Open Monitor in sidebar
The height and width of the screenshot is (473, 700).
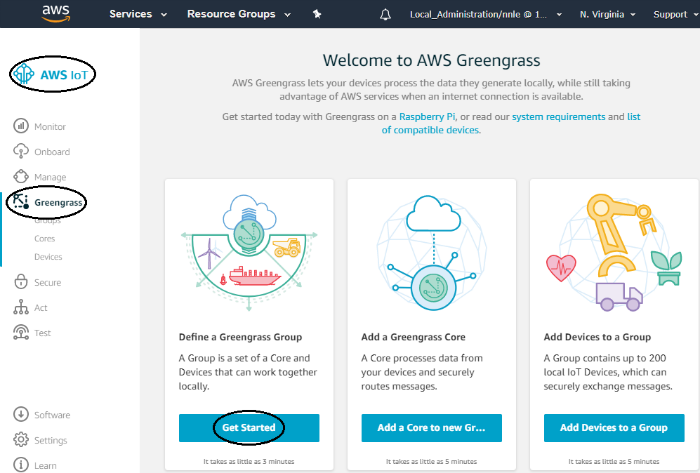[x=50, y=127]
